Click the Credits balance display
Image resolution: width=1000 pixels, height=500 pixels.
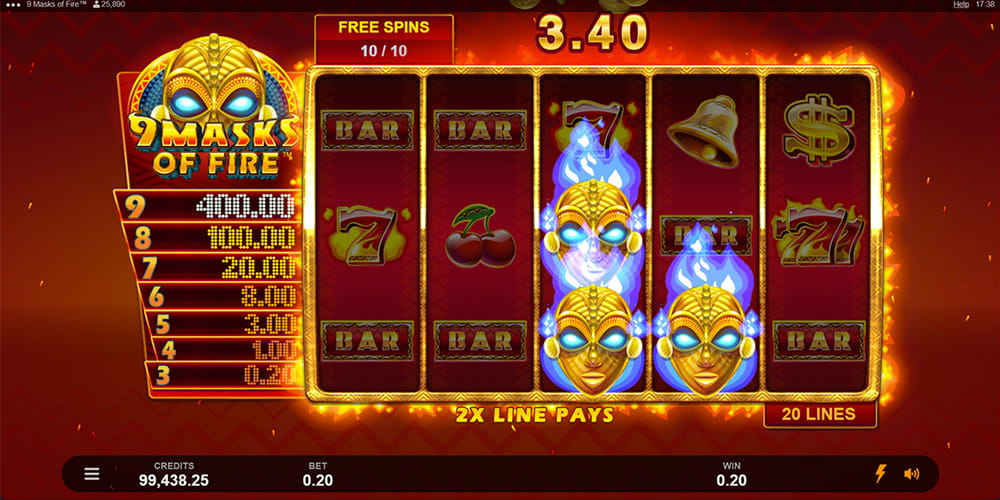tap(173, 474)
